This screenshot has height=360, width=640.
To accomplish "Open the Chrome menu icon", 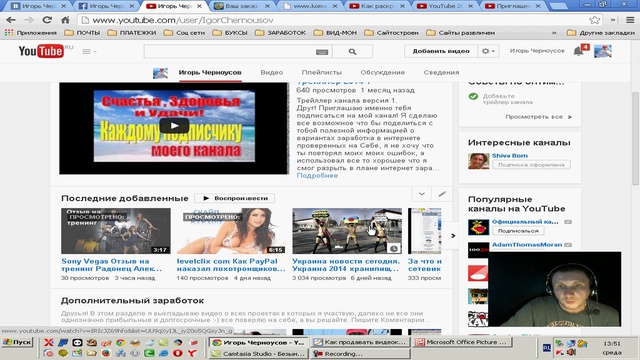I will tap(630, 20).
